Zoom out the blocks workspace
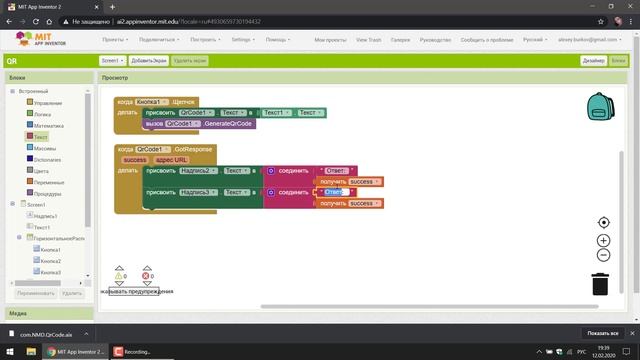Image resolution: width=640 pixels, height=360 pixels. [x=603, y=255]
